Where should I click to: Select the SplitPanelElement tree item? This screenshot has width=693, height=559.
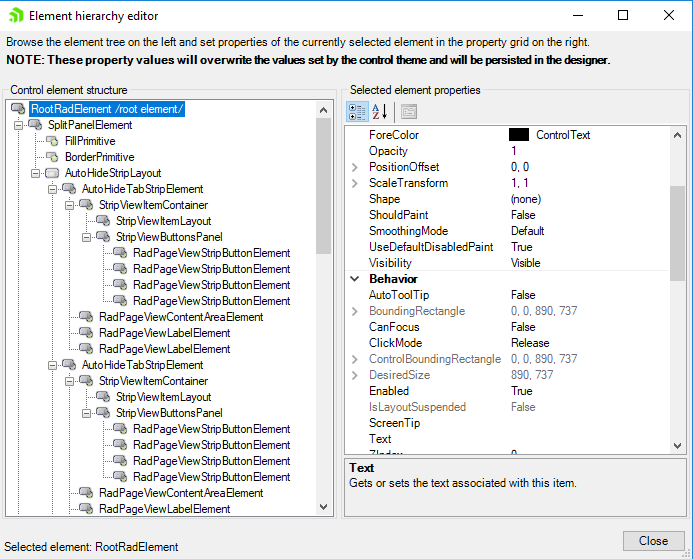[x=90, y=125]
